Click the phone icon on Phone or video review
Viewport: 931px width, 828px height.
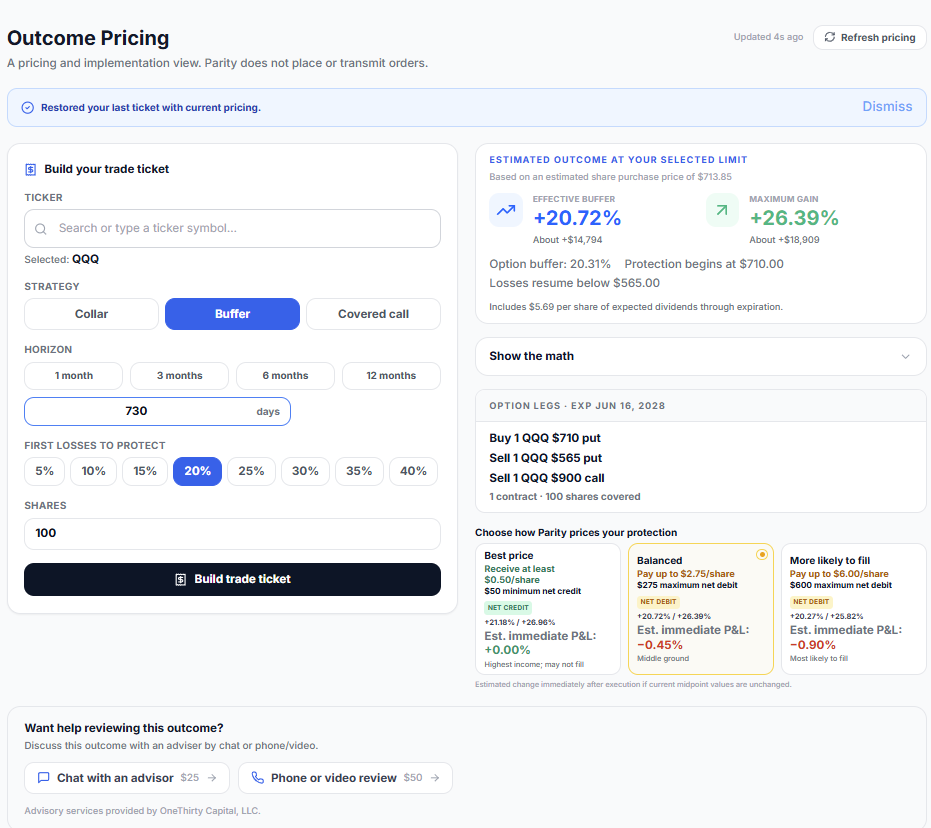tap(258, 778)
